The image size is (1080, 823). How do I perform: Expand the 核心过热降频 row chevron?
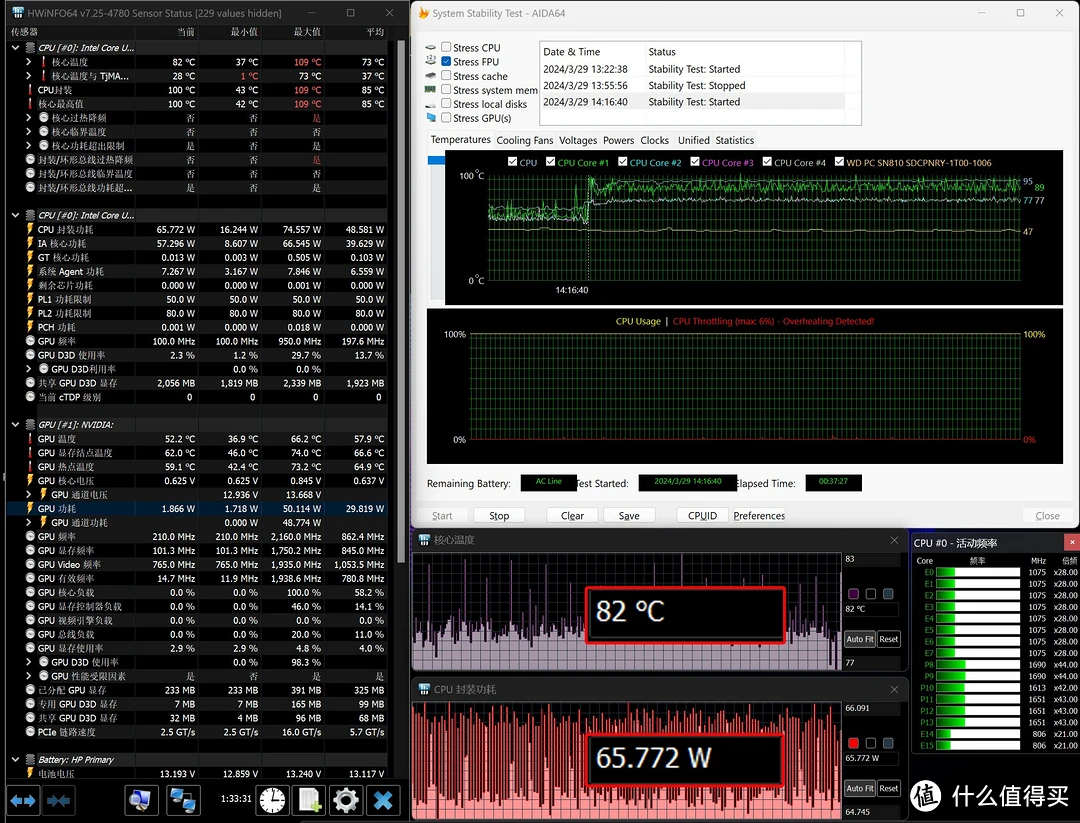click(29, 118)
